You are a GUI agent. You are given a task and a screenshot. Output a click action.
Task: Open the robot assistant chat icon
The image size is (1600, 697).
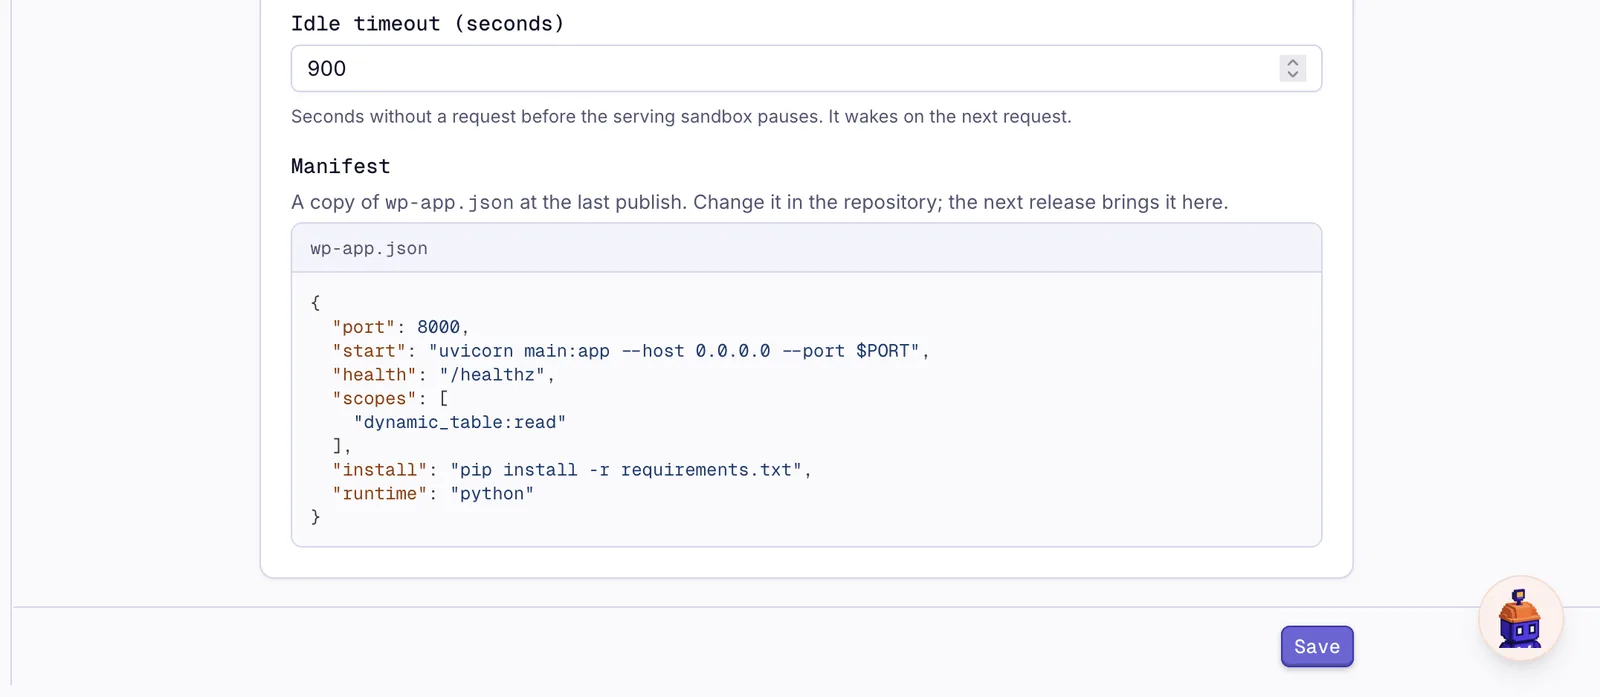coord(1520,618)
